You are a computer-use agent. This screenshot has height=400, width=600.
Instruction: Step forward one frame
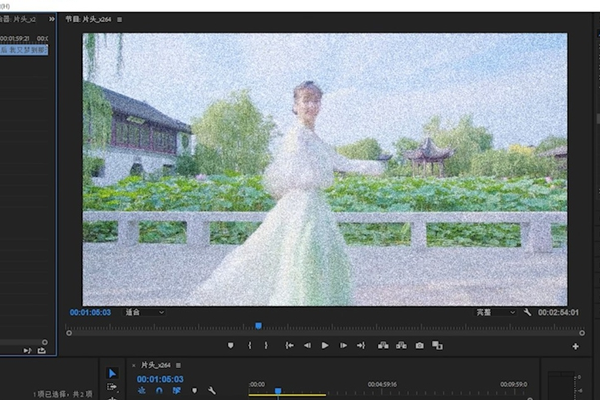click(343, 346)
